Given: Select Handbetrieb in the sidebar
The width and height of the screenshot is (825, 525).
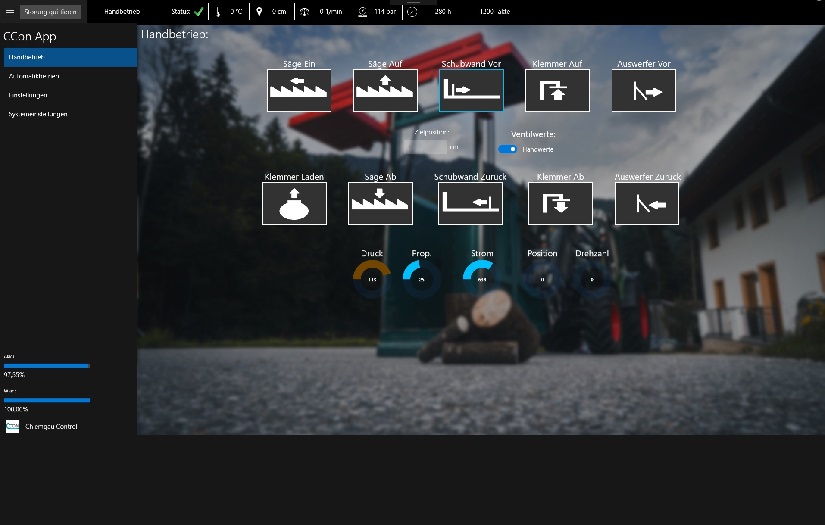Looking at the screenshot, I should [x=70, y=57].
